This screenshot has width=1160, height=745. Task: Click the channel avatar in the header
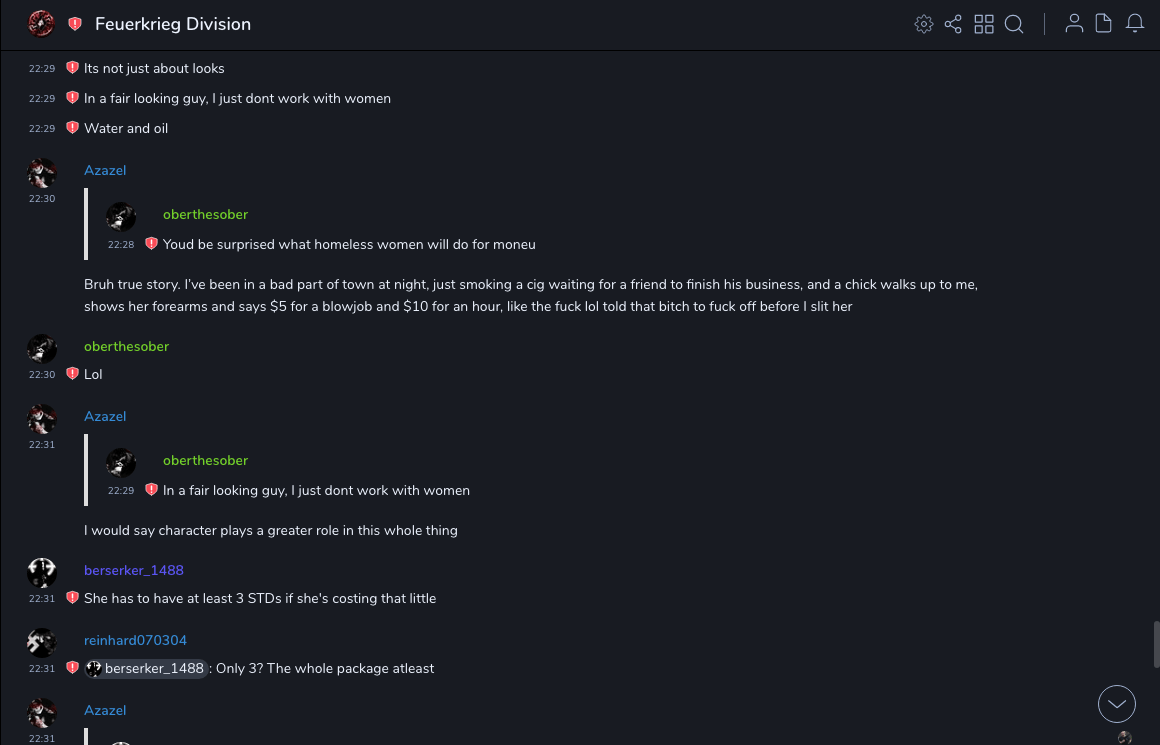(x=41, y=24)
